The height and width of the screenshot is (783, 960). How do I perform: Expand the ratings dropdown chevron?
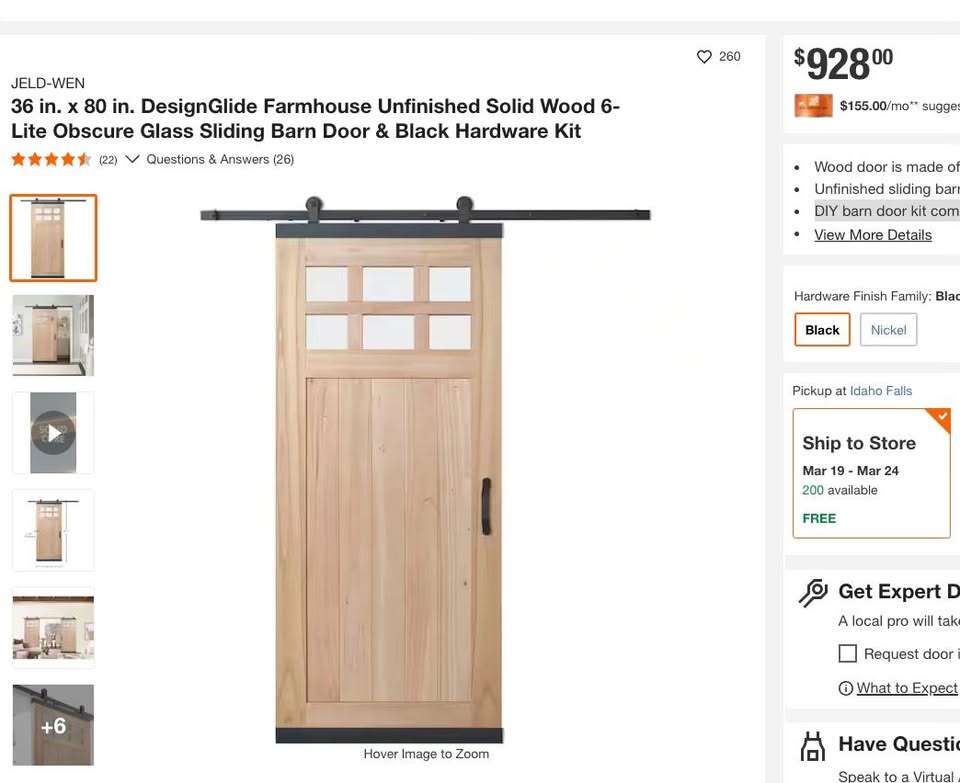tap(132, 159)
